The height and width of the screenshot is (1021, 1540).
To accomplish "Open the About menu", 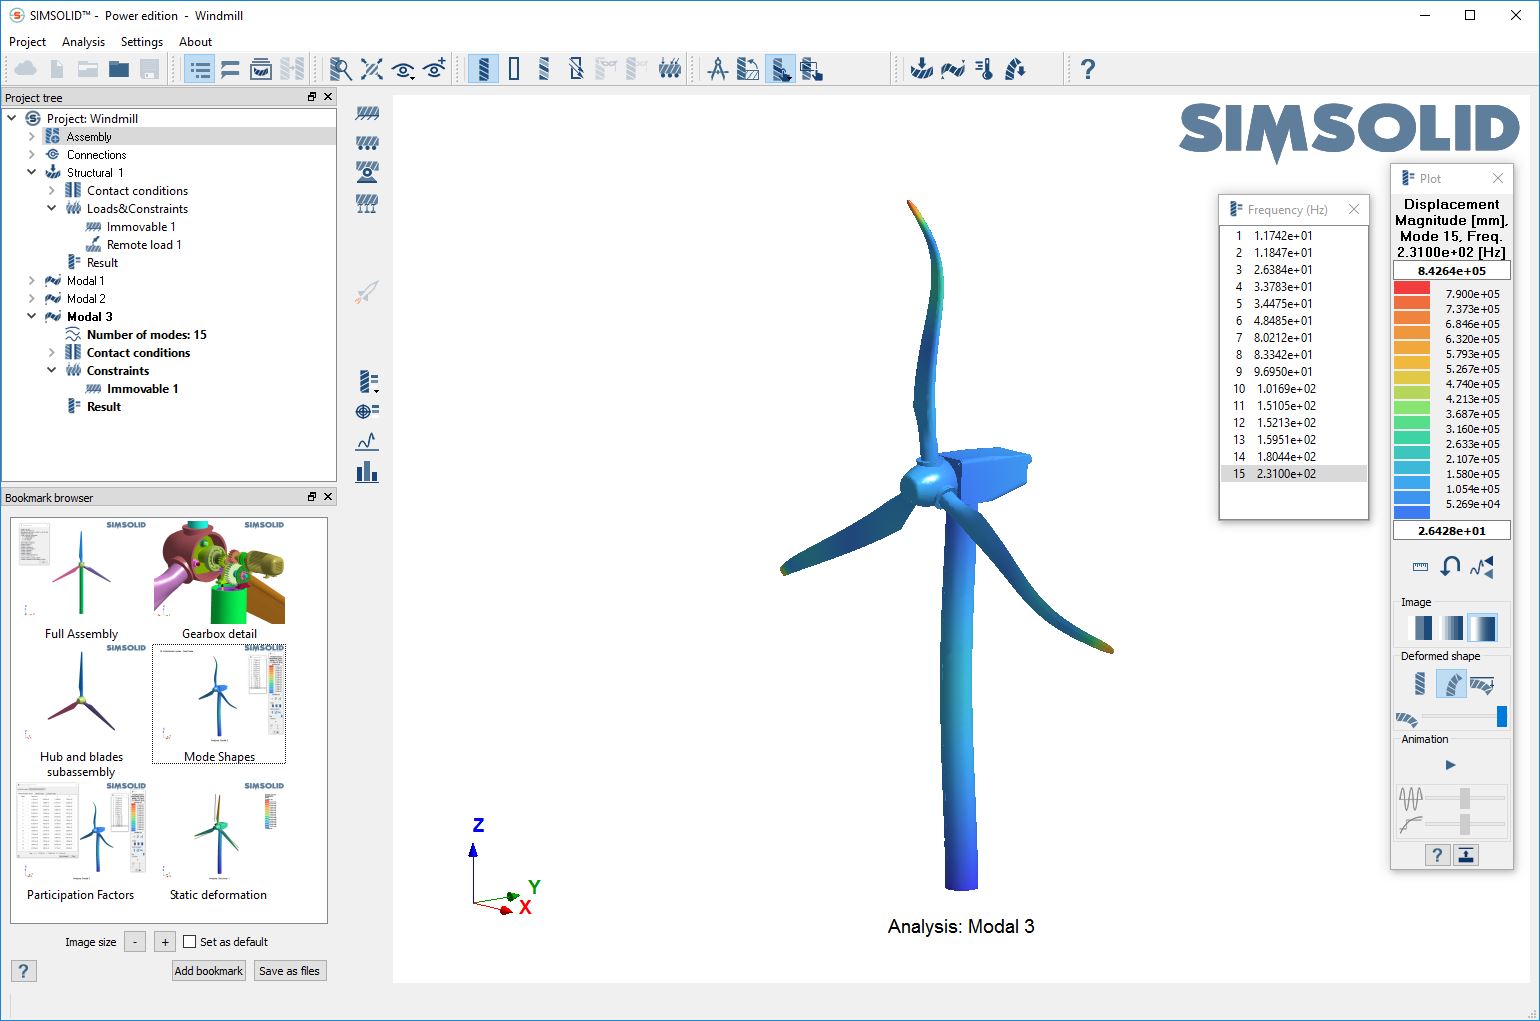I will [x=195, y=42].
